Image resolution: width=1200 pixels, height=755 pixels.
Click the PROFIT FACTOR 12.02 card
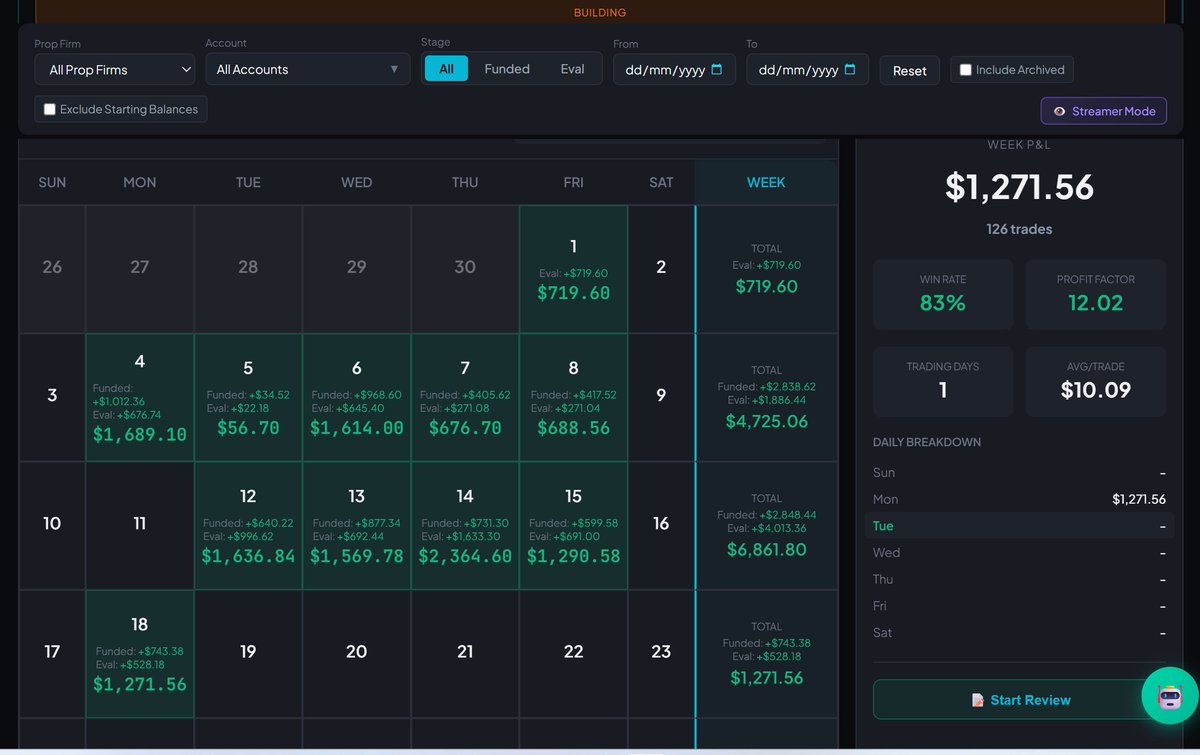click(1096, 295)
